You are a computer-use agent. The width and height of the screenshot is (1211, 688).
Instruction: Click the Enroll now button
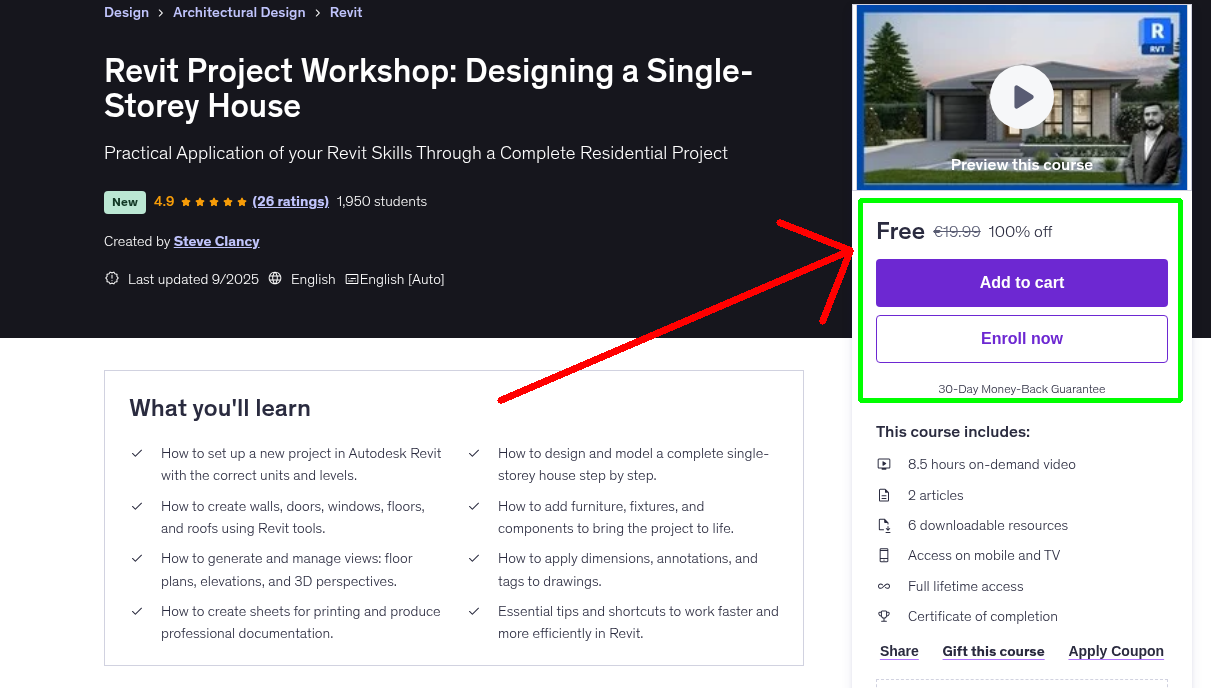tap(1021, 338)
